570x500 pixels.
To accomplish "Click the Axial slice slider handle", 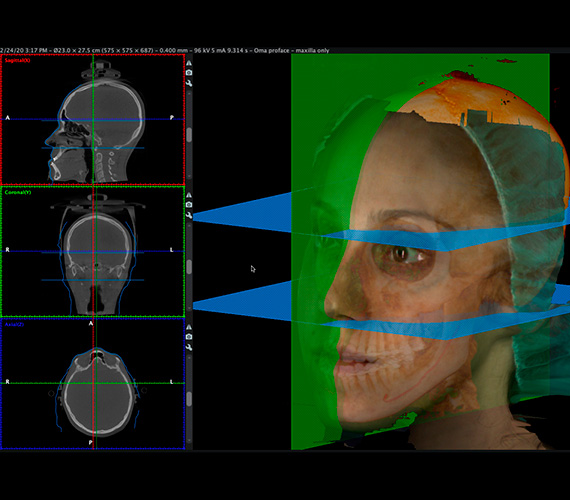I will pos(189,399).
